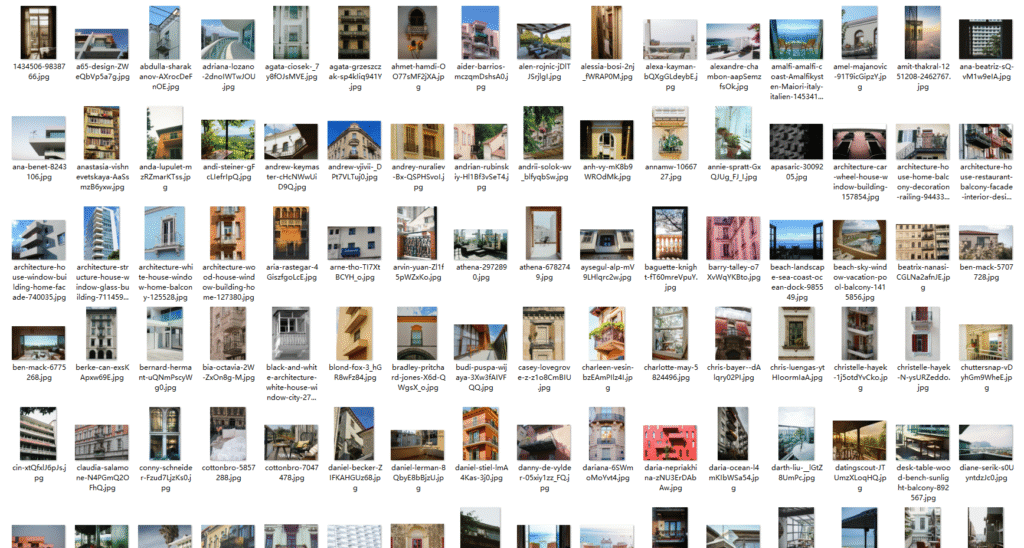
Task: Click the anastasia-vishnevetskaya file name
Action: coord(102,177)
